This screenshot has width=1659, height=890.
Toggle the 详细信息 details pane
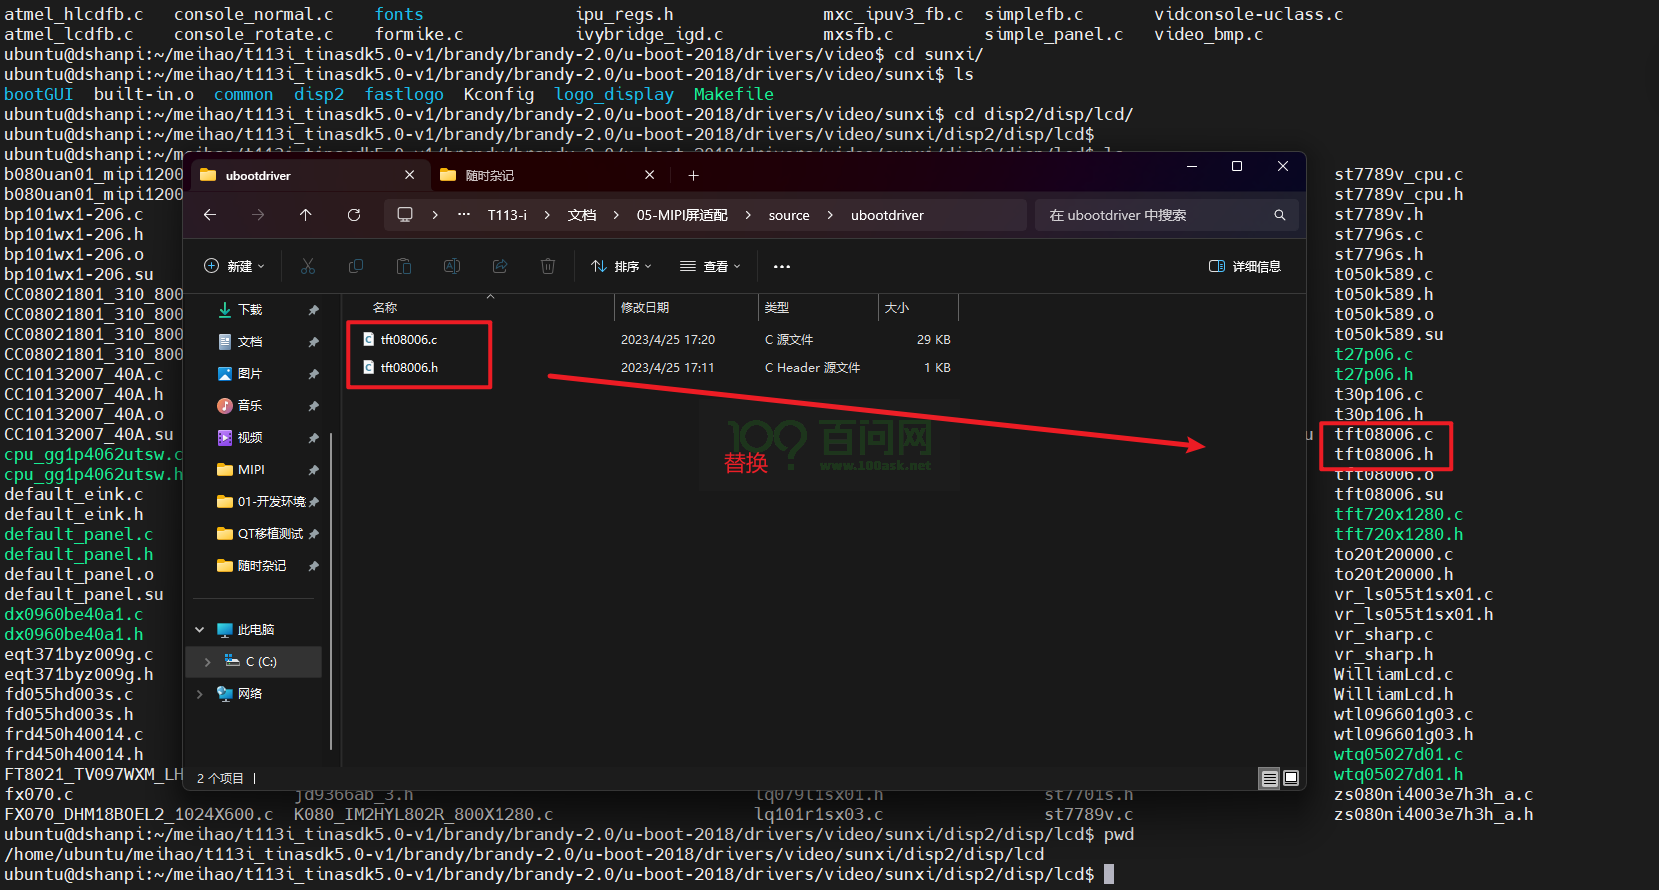click(1245, 266)
